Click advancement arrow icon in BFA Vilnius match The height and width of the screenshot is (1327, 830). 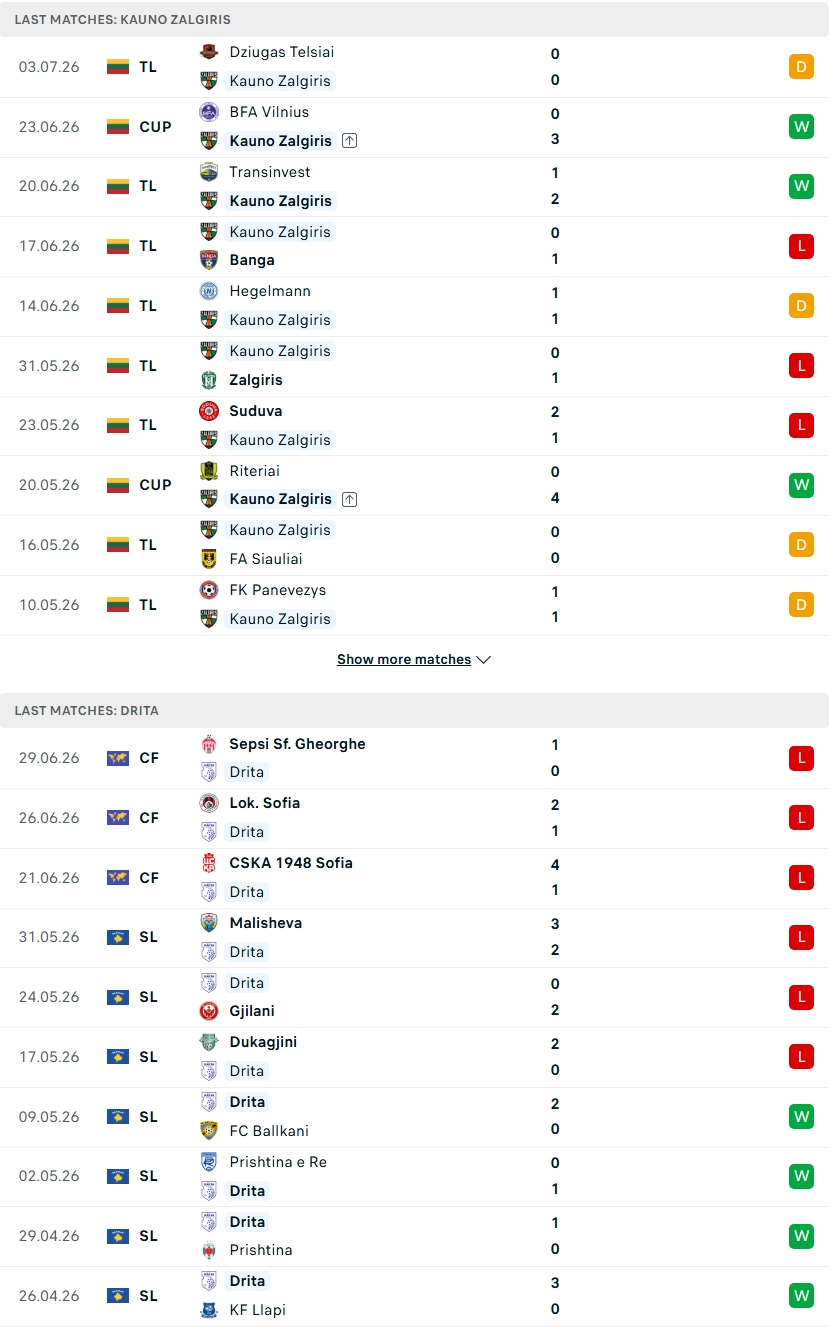click(x=349, y=141)
